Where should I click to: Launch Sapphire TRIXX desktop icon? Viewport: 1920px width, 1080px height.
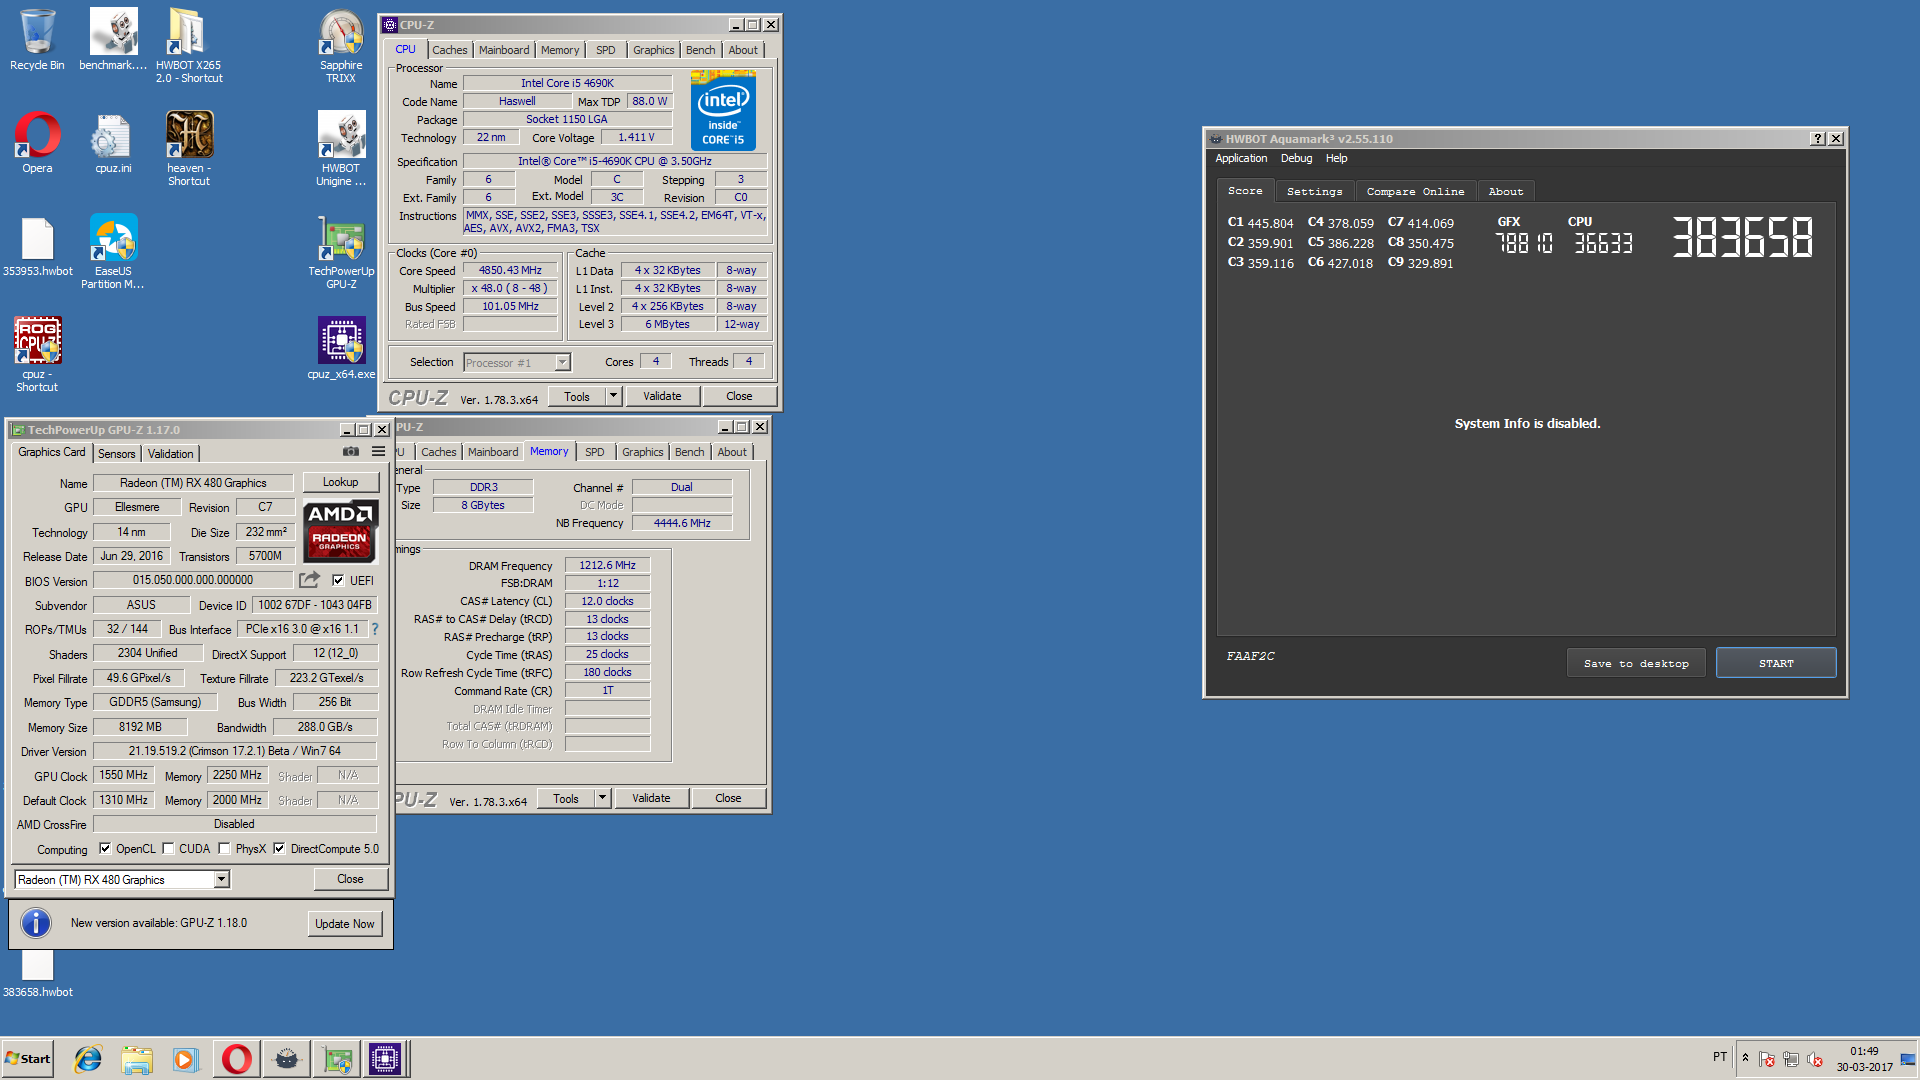[x=341, y=46]
